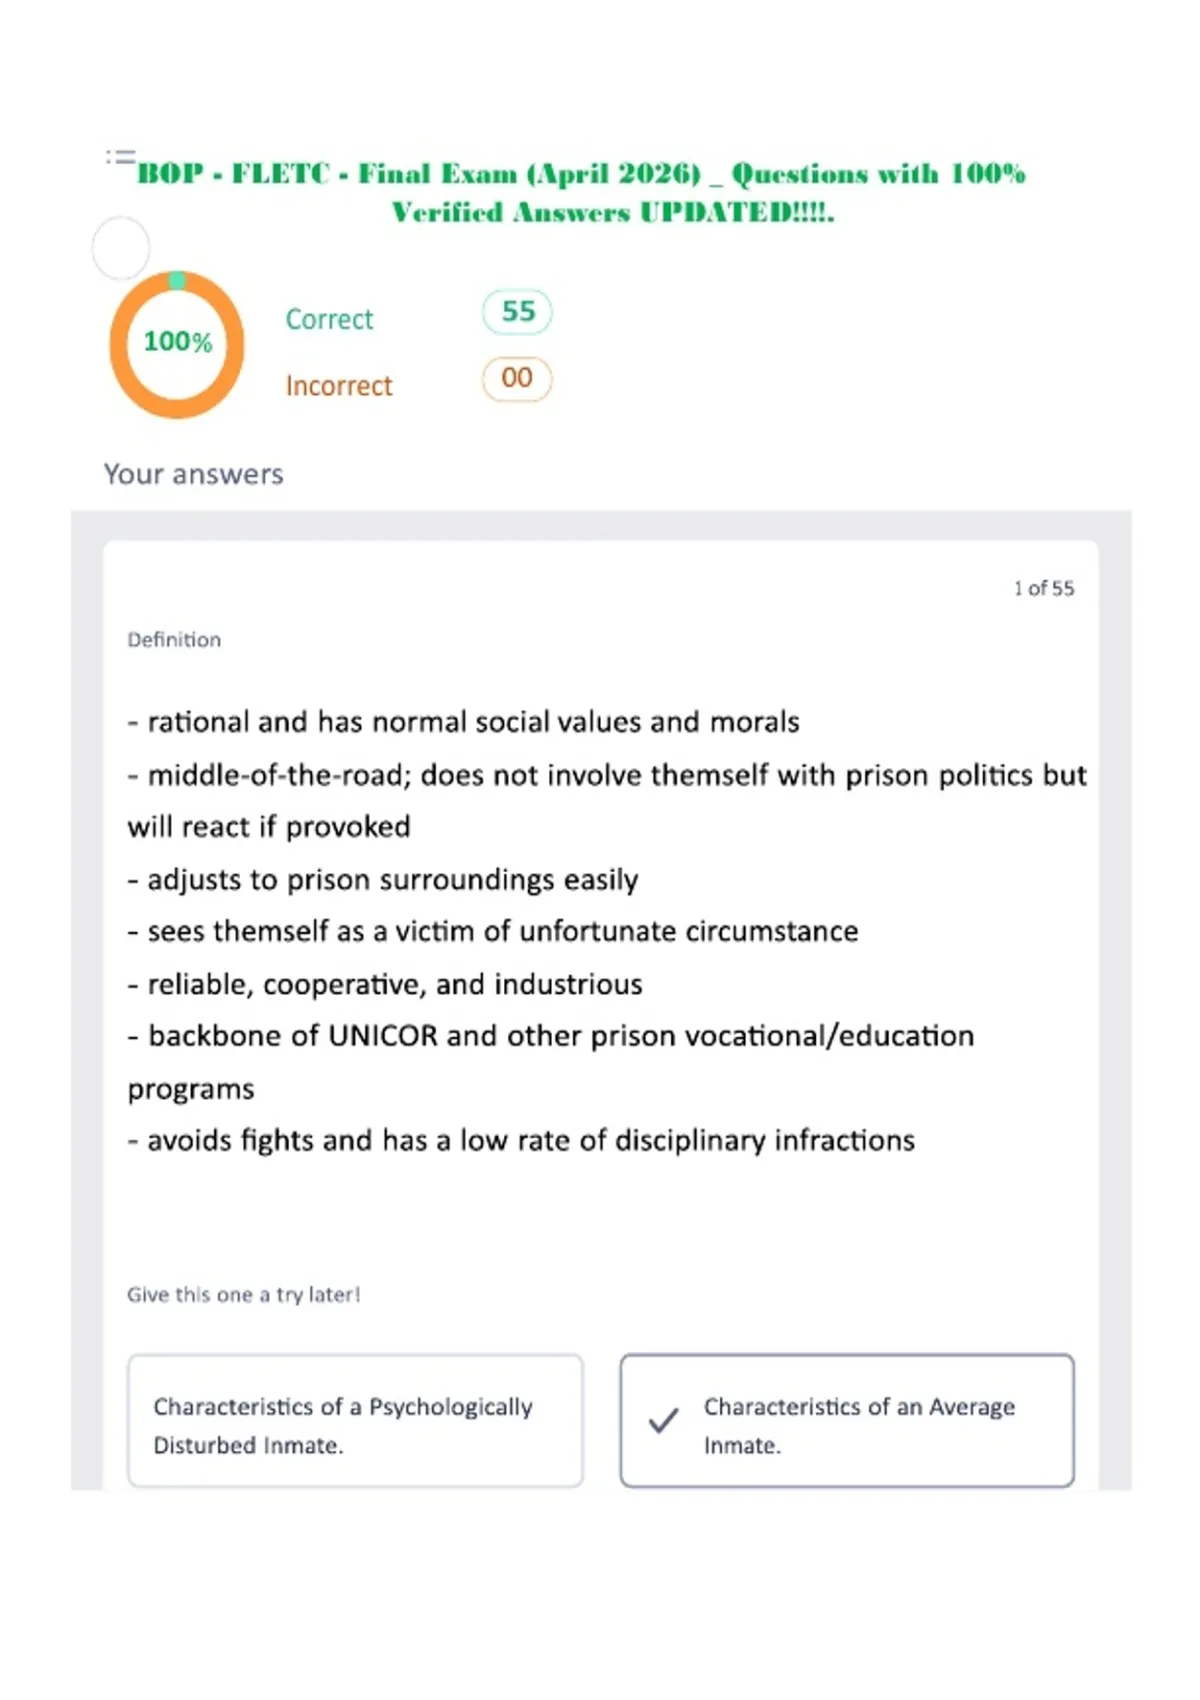Open the Your answers section heading

(x=194, y=474)
